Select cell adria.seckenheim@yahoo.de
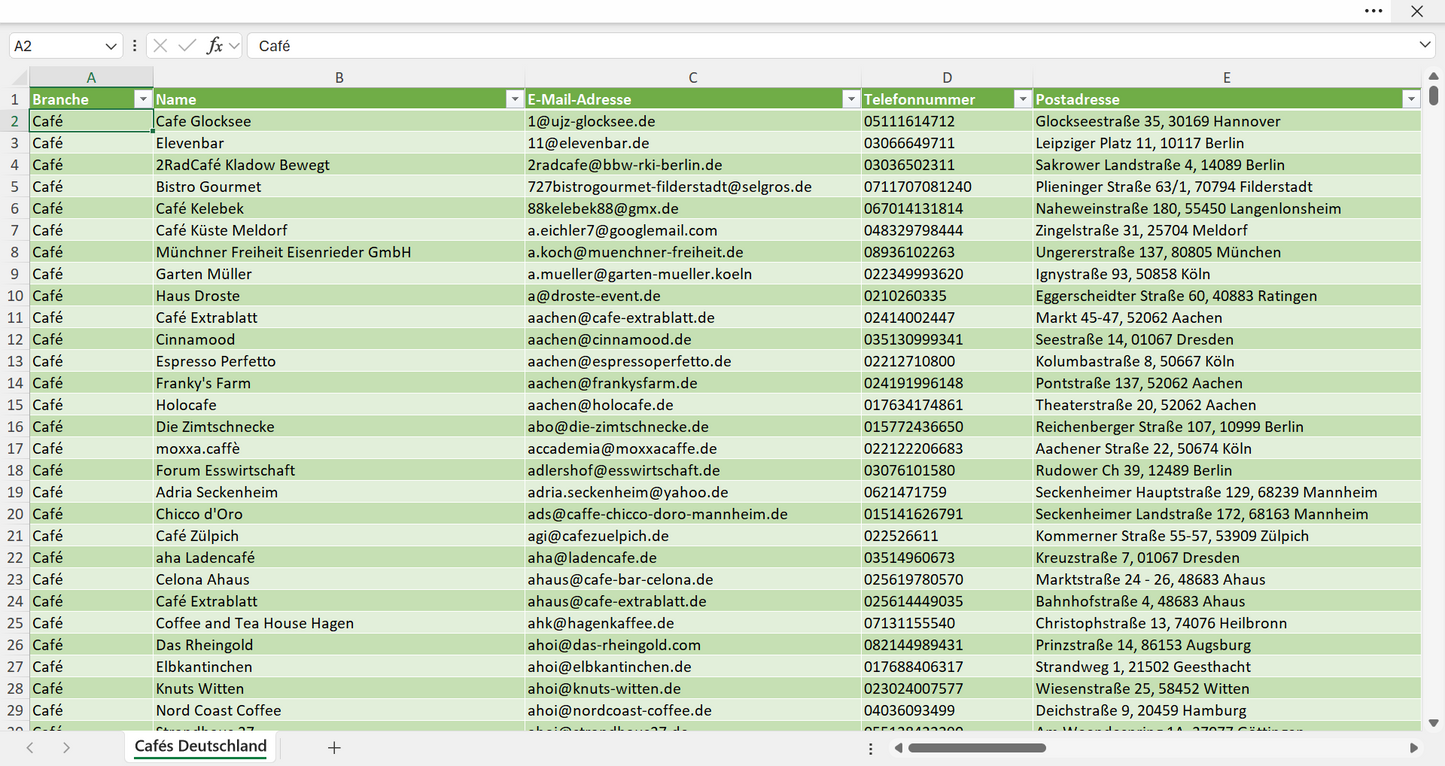Screen dimensions: 1445x766 pos(693,493)
